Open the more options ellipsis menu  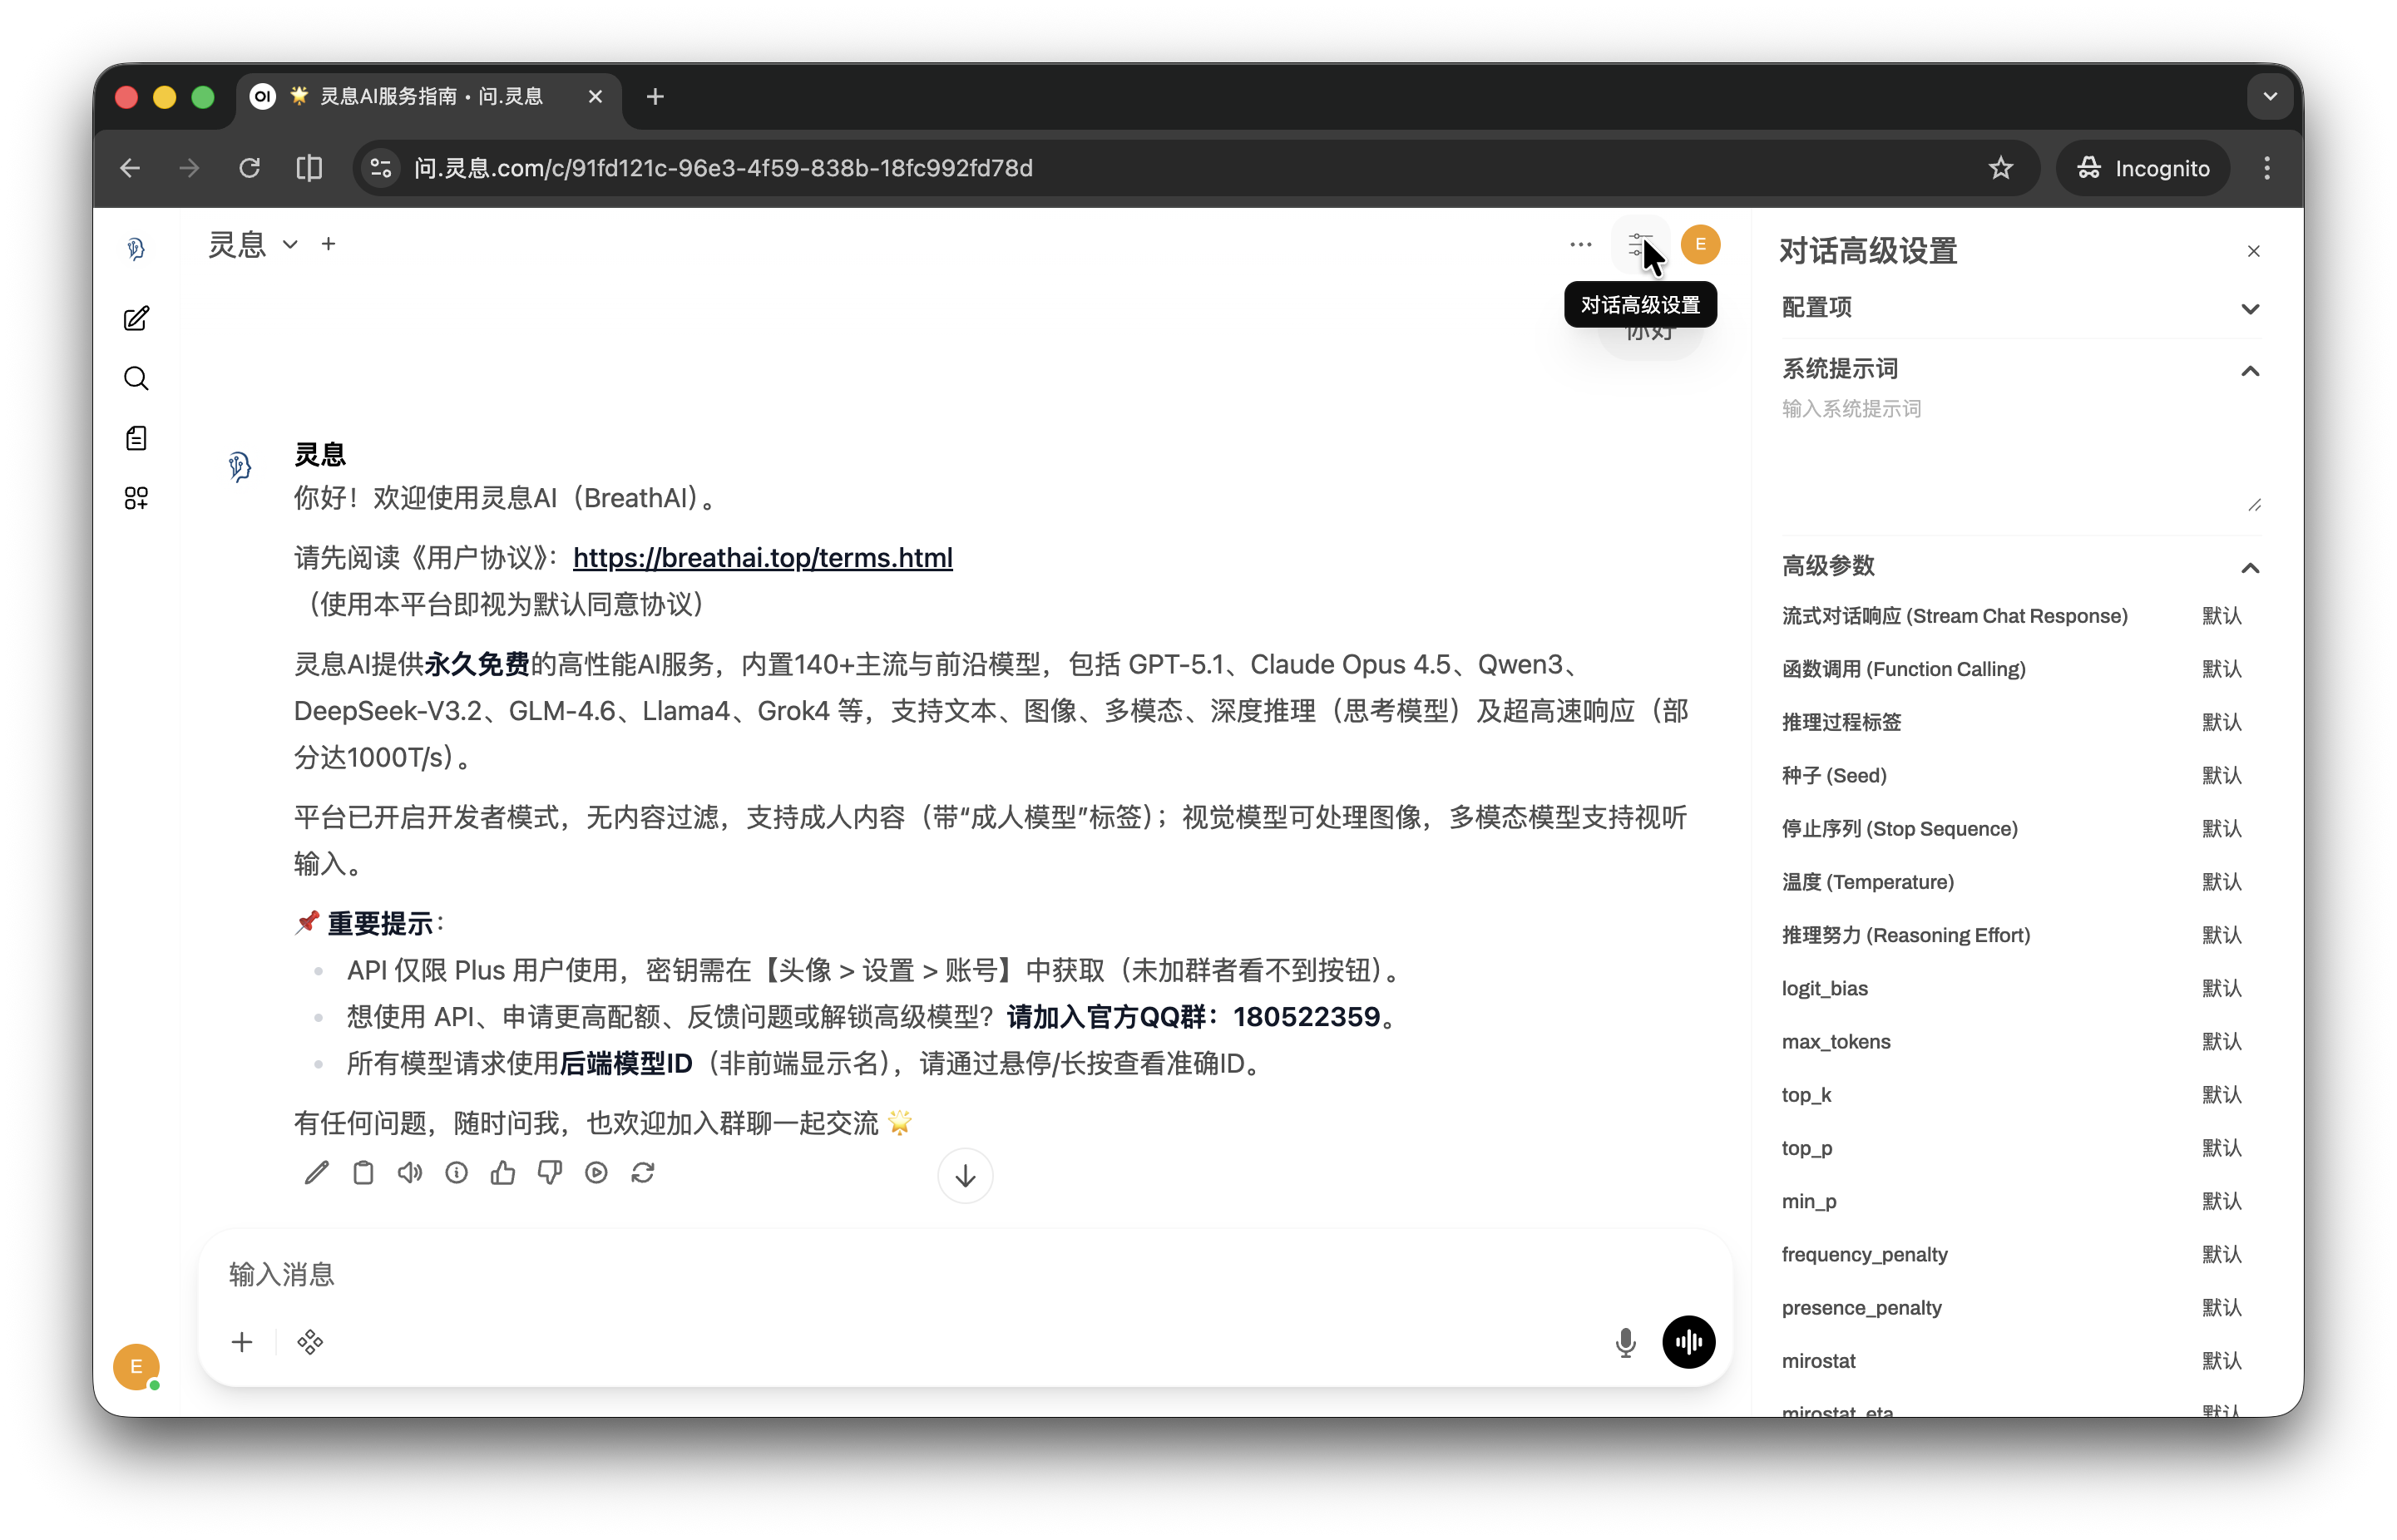1580,243
